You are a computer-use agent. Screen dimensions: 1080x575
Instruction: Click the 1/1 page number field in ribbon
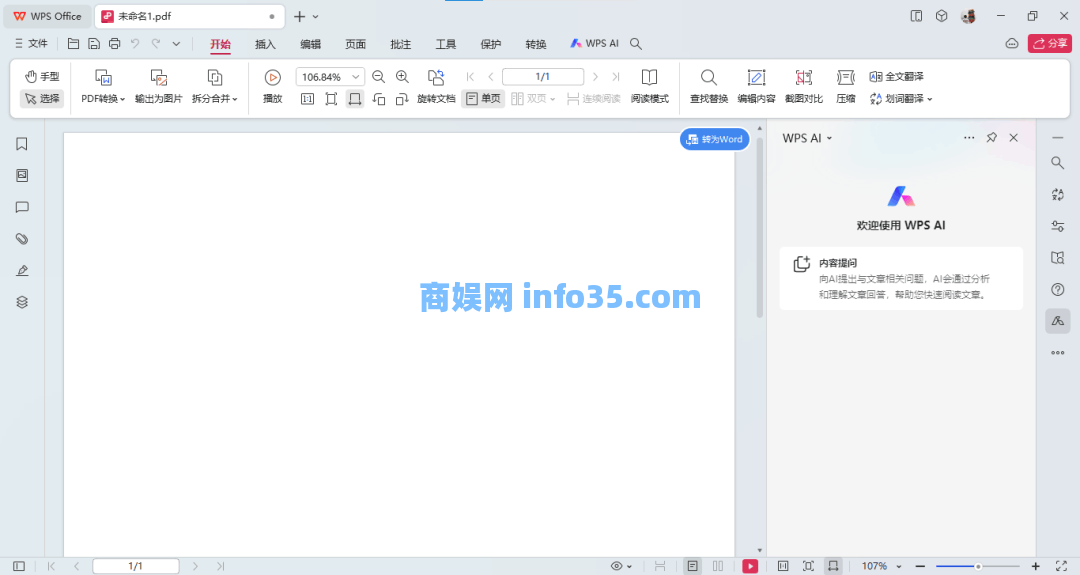[x=543, y=77]
